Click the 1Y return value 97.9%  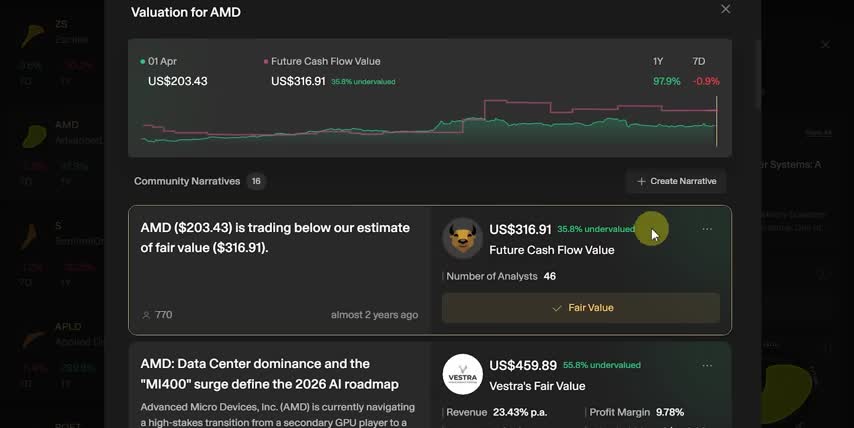(x=667, y=81)
